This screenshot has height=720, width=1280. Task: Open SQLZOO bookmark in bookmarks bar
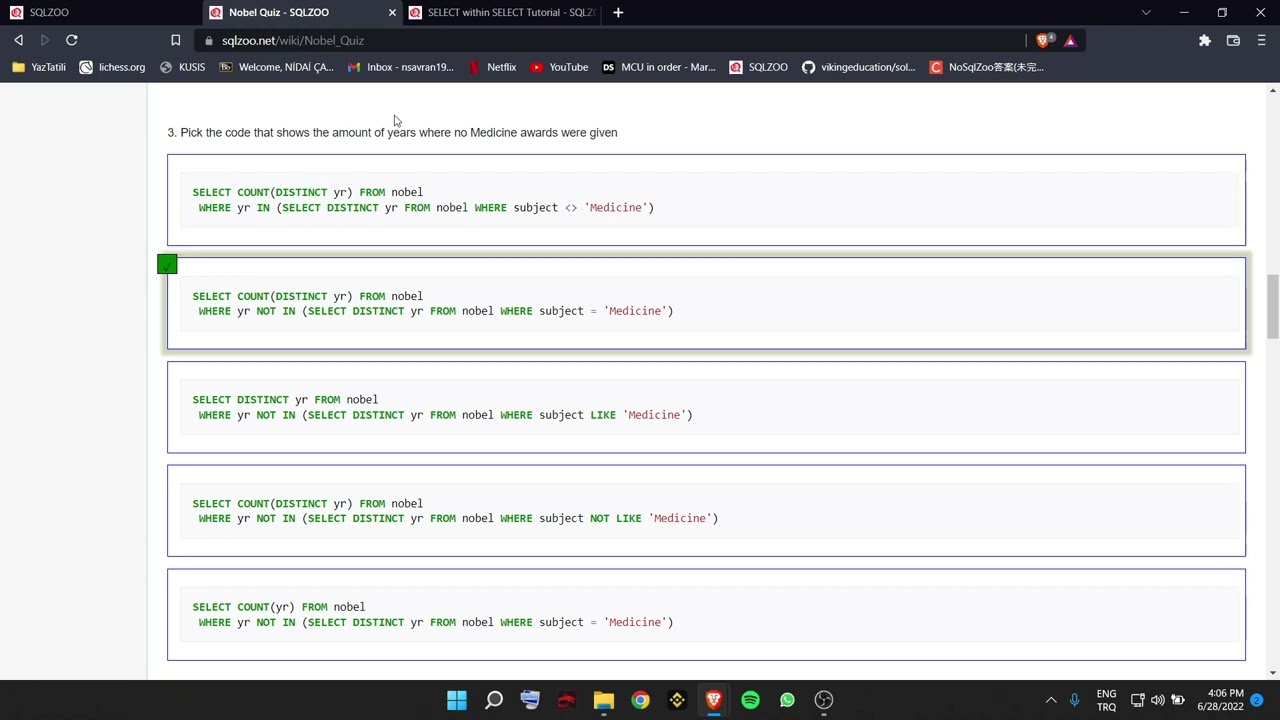coord(758,67)
